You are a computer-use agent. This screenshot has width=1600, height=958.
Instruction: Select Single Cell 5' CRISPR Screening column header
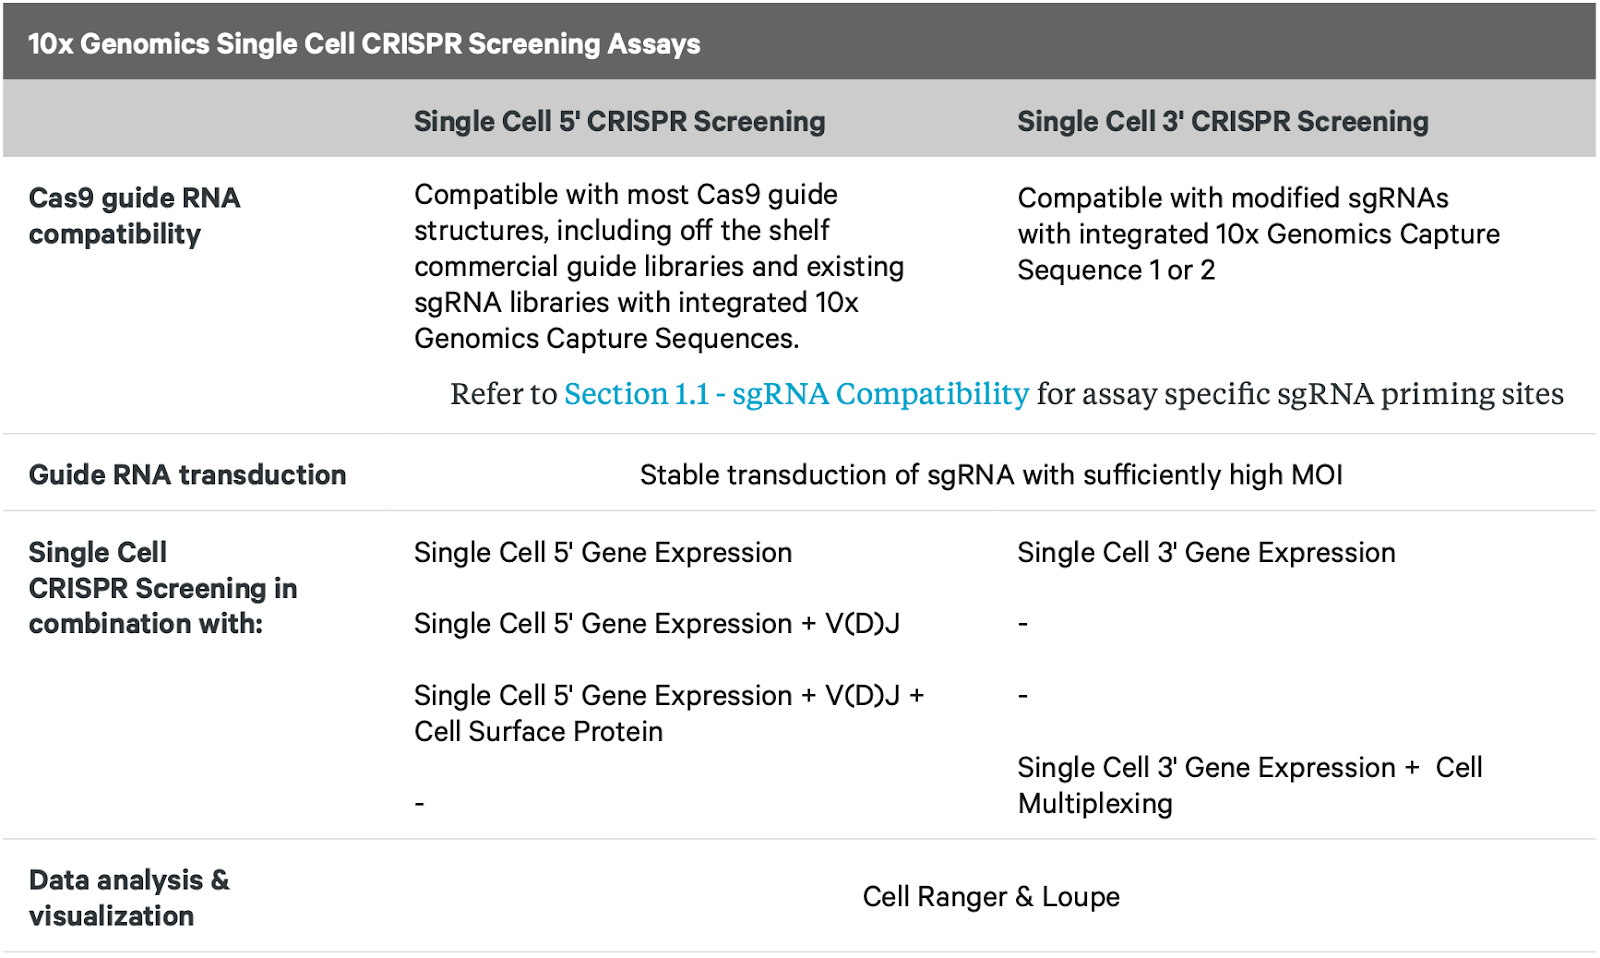[x=620, y=122]
